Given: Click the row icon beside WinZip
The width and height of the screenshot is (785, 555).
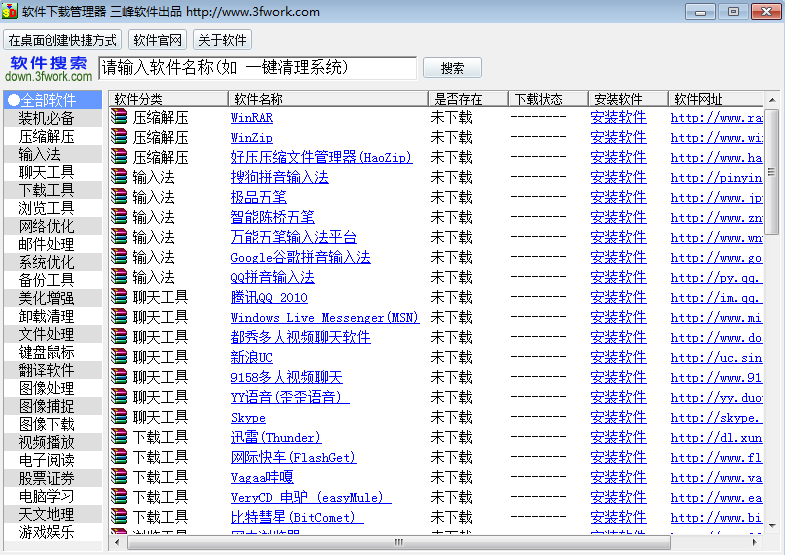Looking at the screenshot, I should click(x=119, y=137).
